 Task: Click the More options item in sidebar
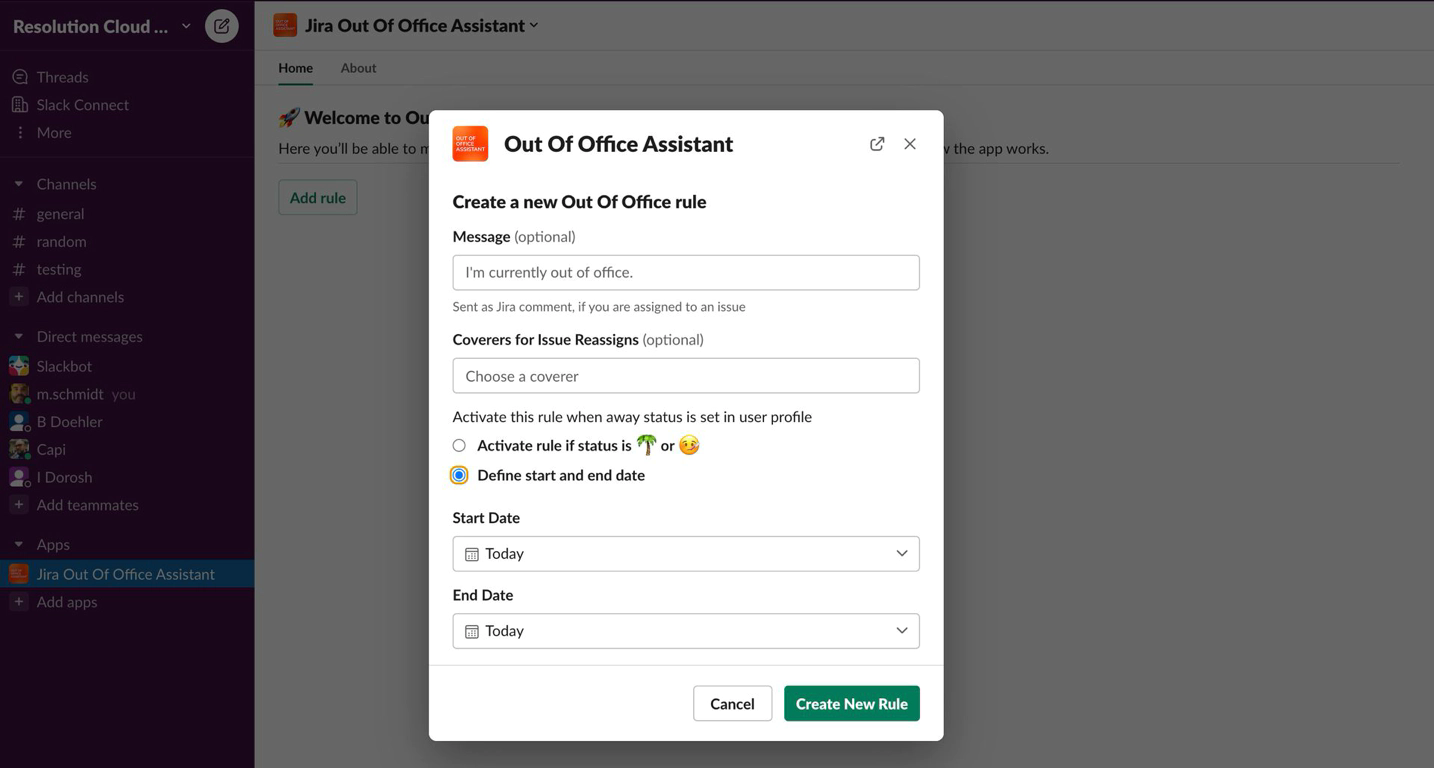(x=53, y=132)
